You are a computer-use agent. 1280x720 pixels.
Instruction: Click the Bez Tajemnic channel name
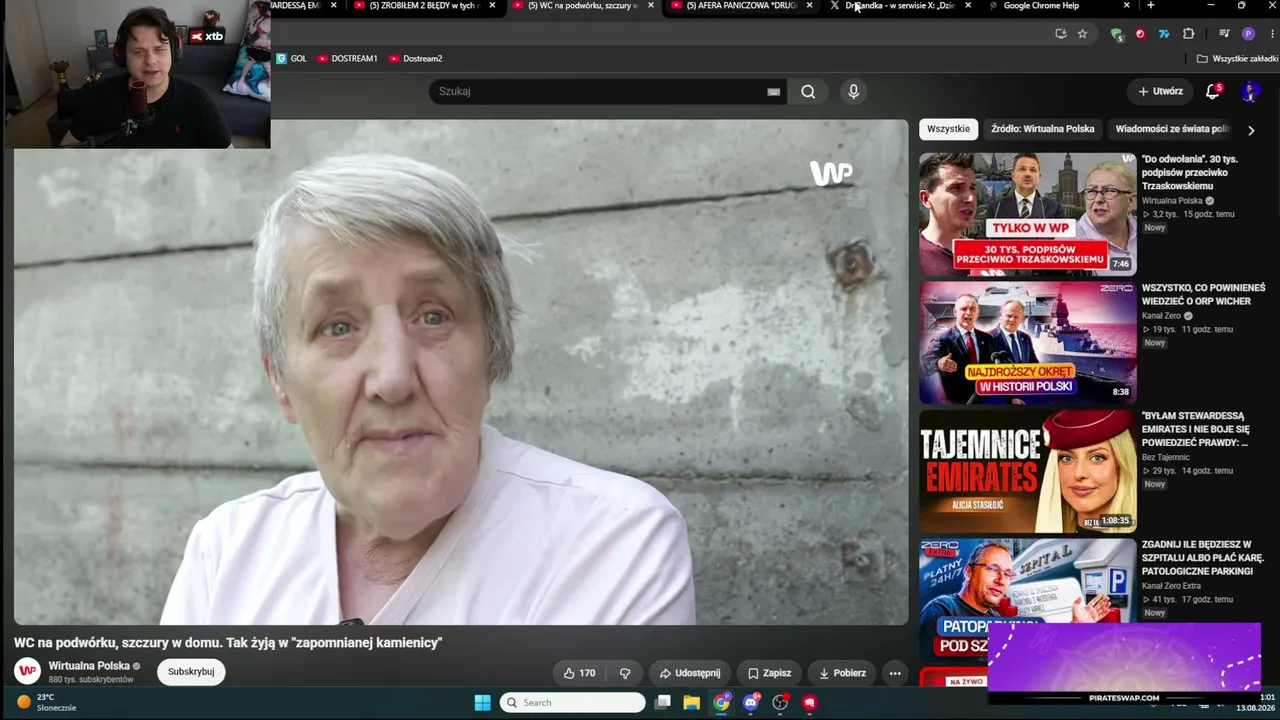click(1168, 457)
